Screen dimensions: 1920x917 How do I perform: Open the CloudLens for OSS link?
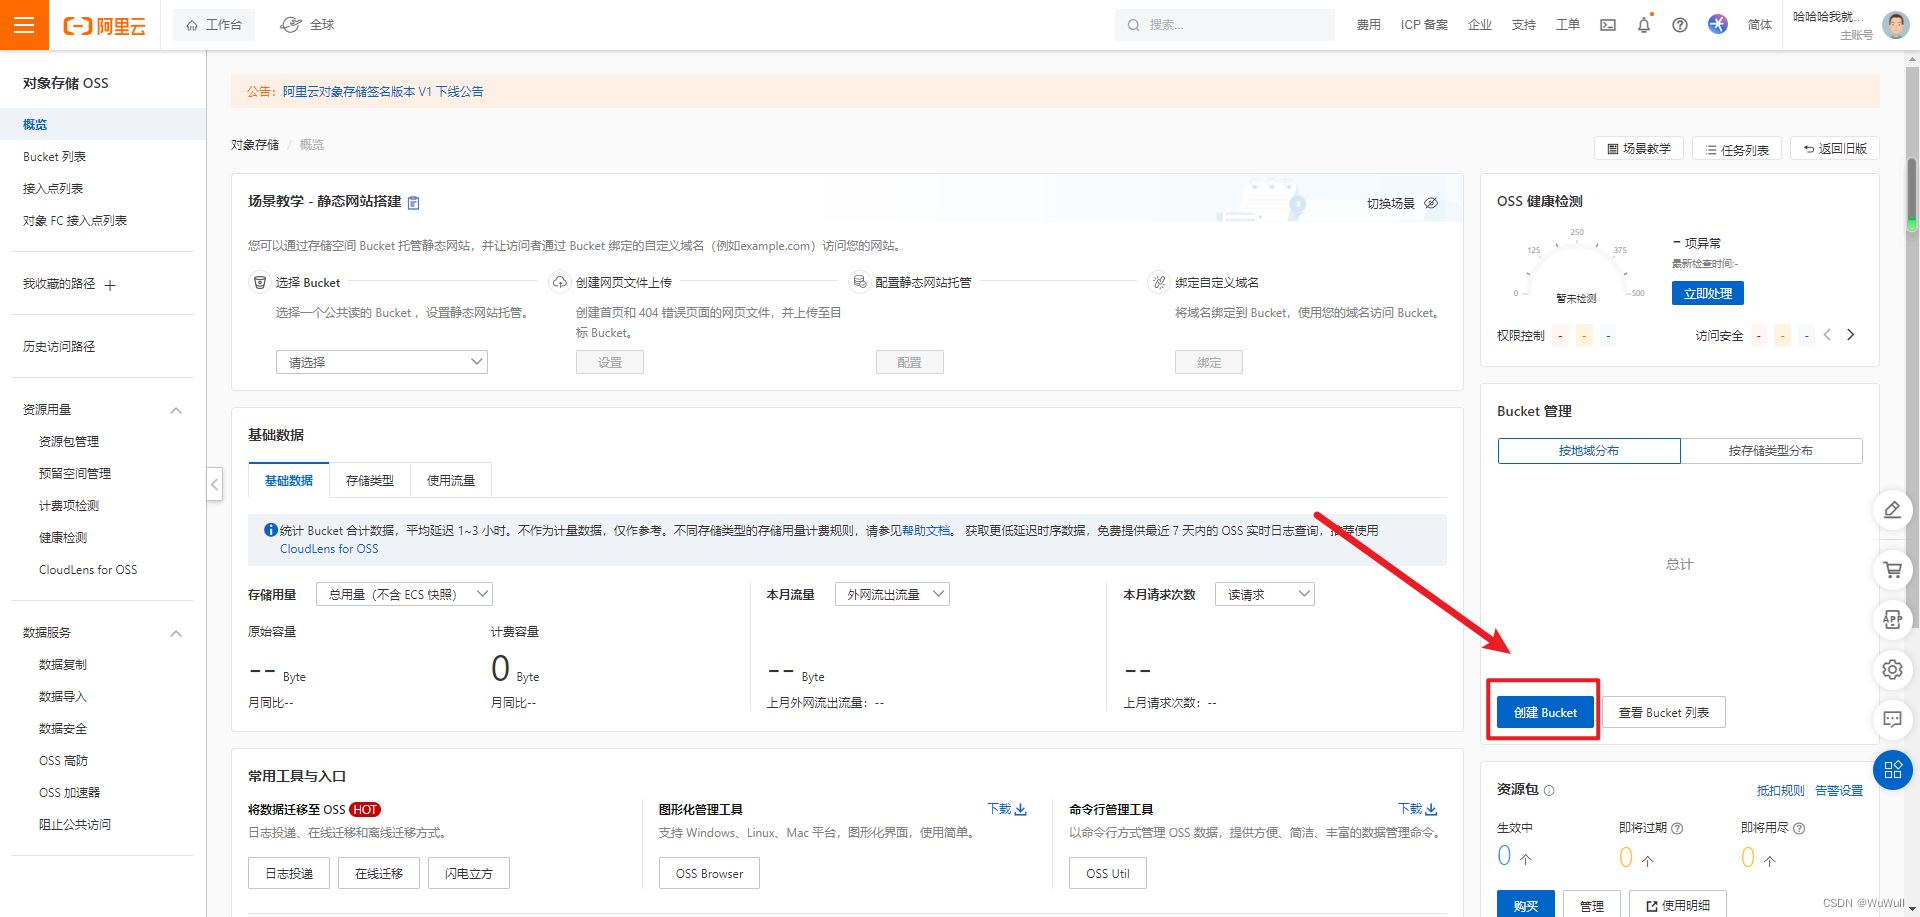click(329, 549)
